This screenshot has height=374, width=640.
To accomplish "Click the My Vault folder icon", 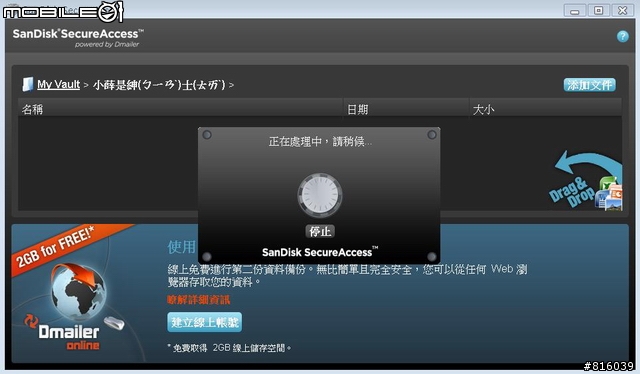I will (x=27, y=84).
